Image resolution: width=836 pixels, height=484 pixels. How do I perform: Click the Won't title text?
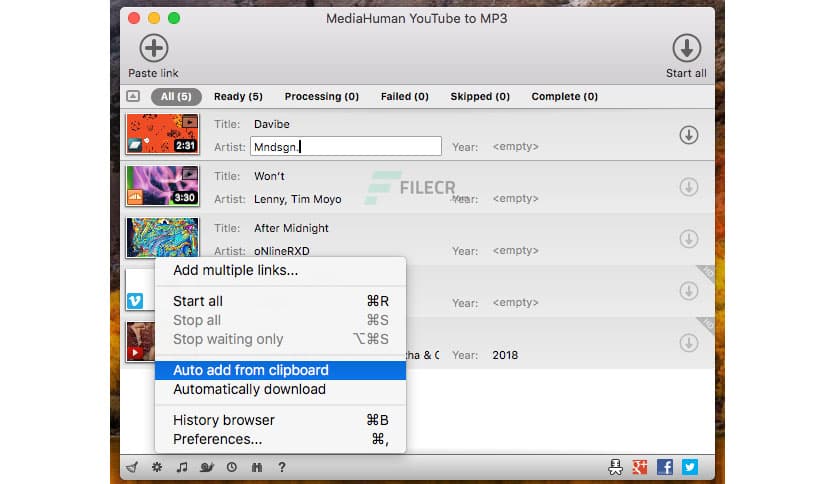pos(269,176)
